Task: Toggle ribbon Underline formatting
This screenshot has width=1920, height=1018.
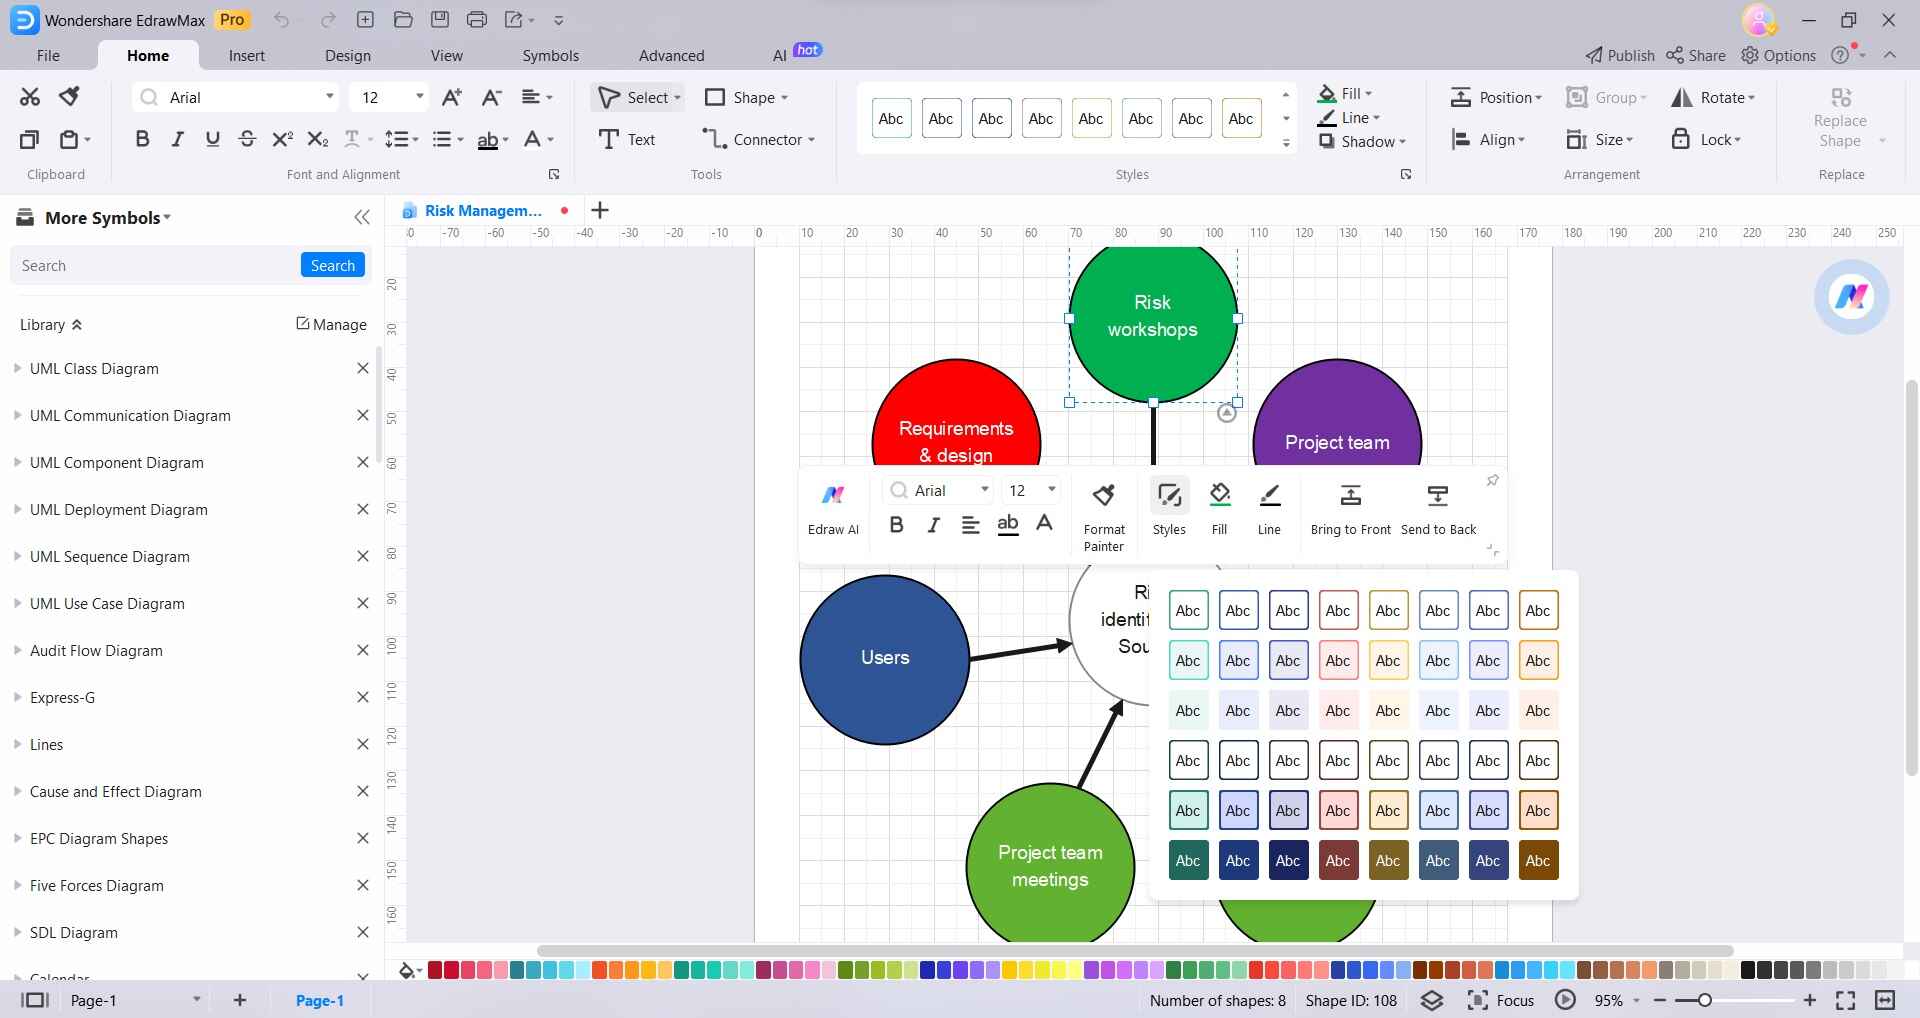Action: pos(212,139)
